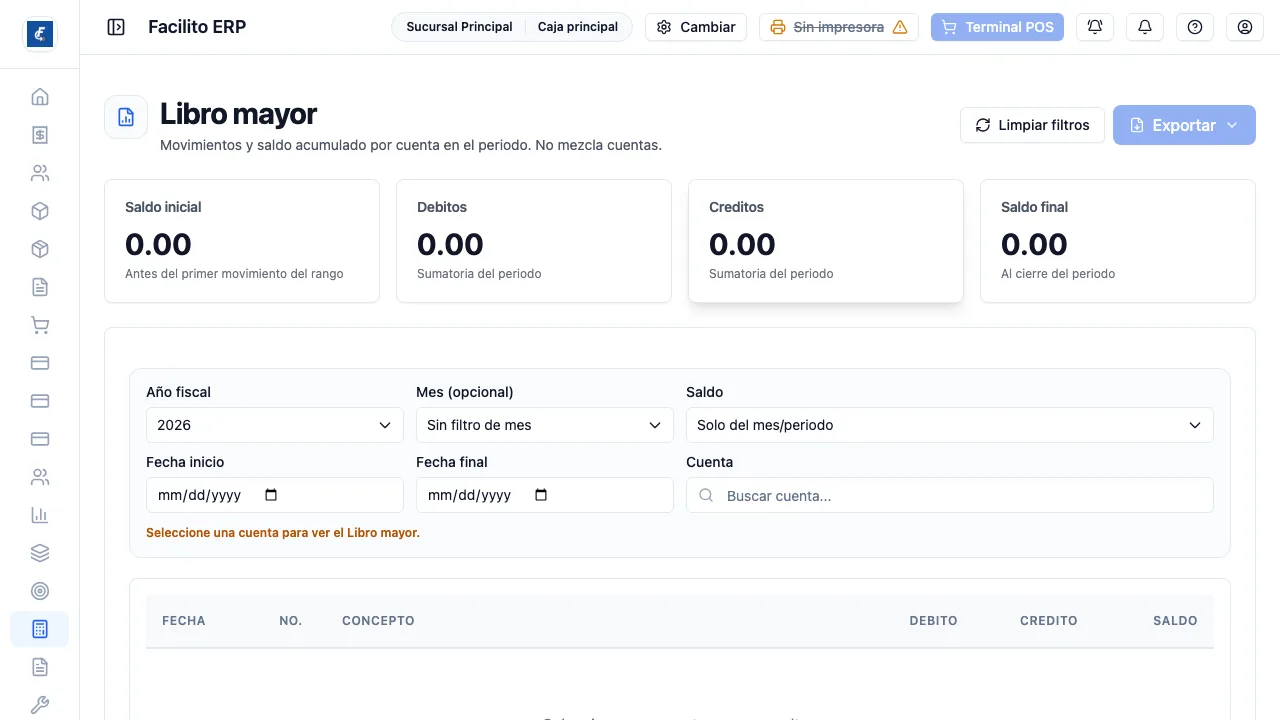The width and height of the screenshot is (1280, 720).
Task: Click the CREDITO column header
Action: tap(1049, 621)
